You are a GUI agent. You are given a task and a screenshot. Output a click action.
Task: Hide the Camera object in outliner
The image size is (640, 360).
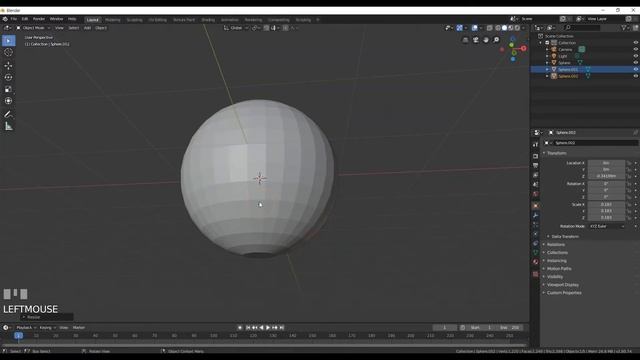pos(636,49)
